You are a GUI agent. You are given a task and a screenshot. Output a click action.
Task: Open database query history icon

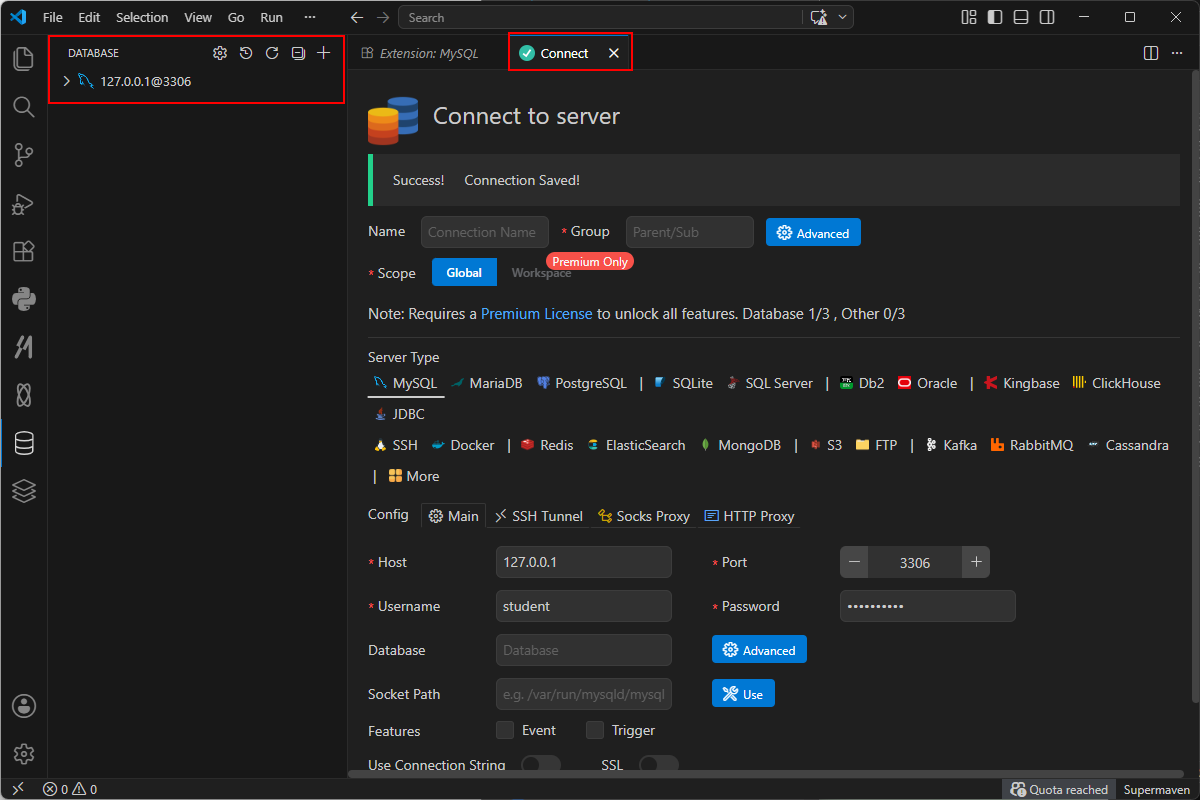click(246, 53)
